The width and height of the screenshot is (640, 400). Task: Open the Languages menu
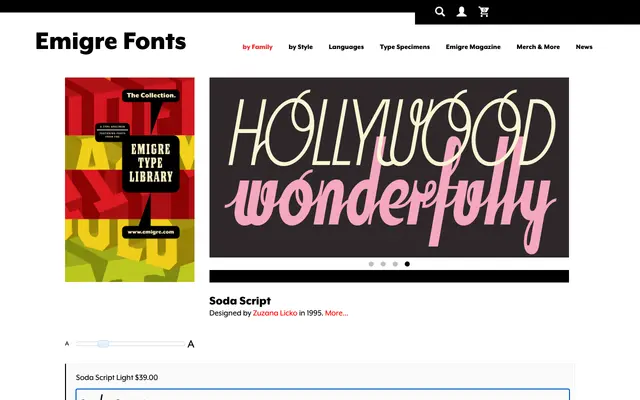pyautogui.click(x=346, y=47)
